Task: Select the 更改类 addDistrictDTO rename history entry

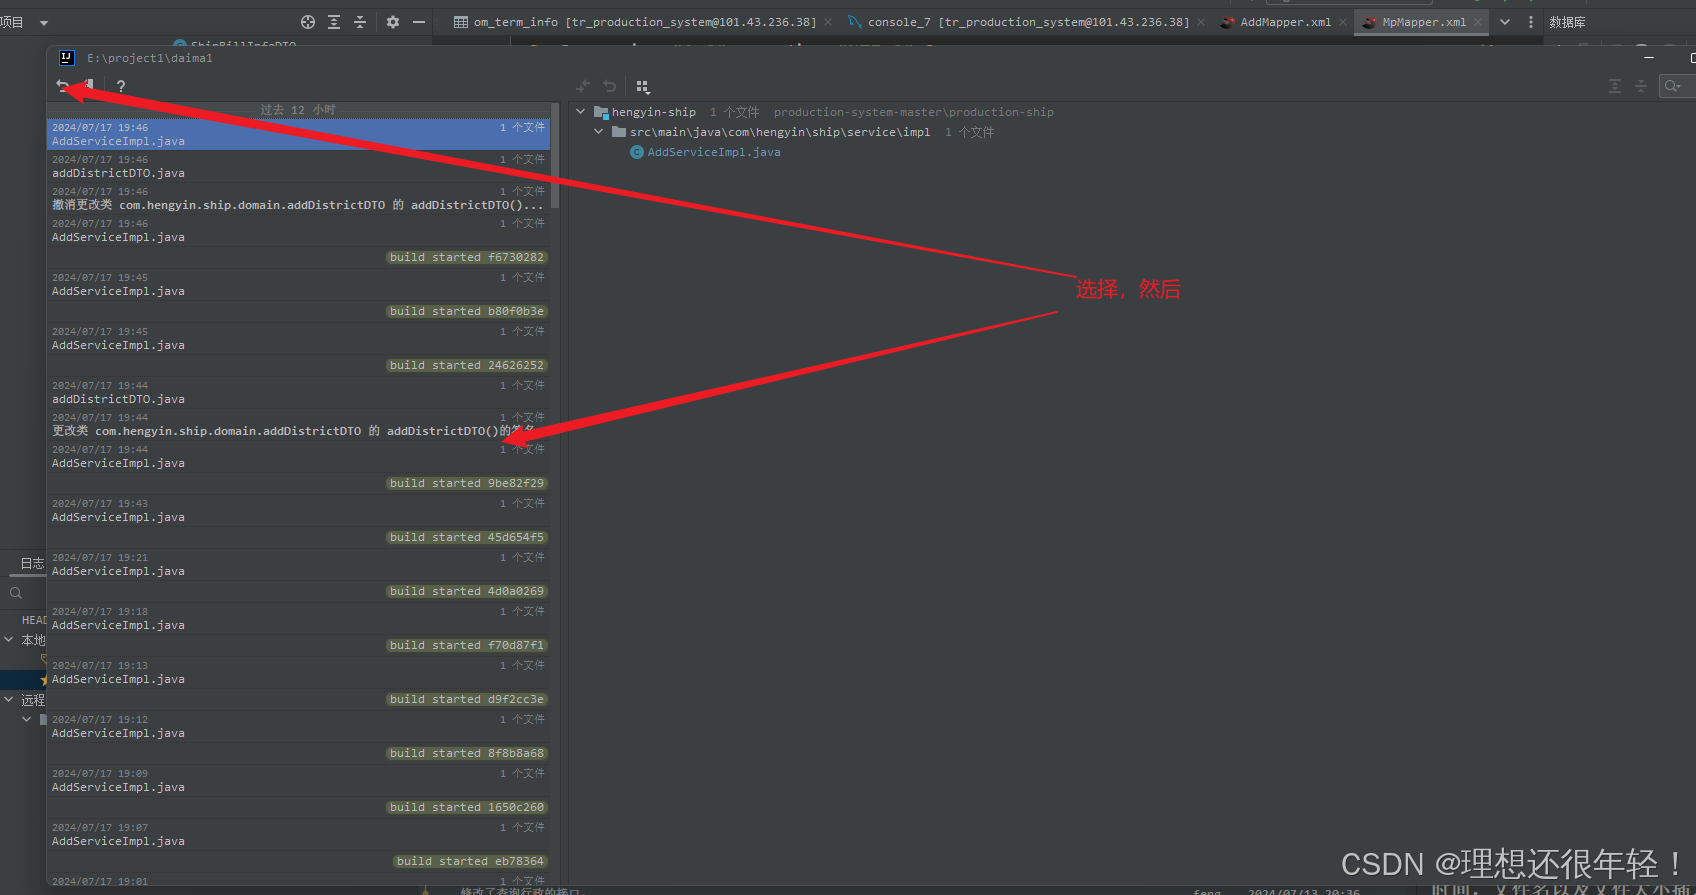Action: pyautogui.click(x=298, y=424)
